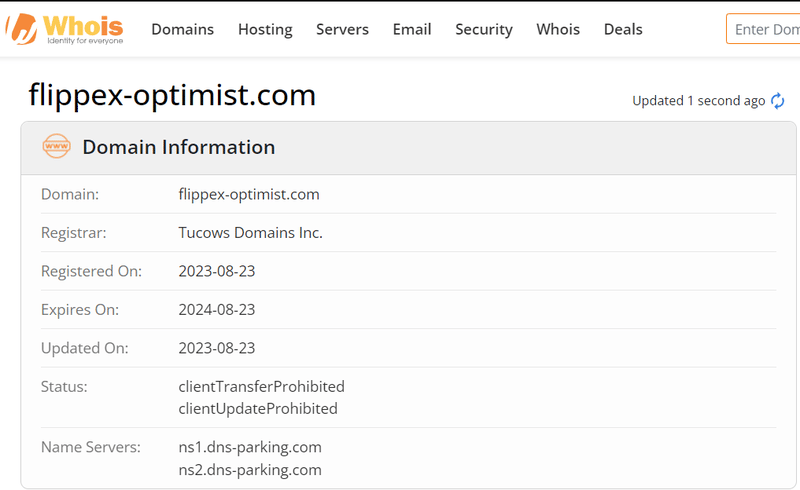Select Registered On date 2023-08-23
This screenshot has width=800, height=490.
(217, 271)
